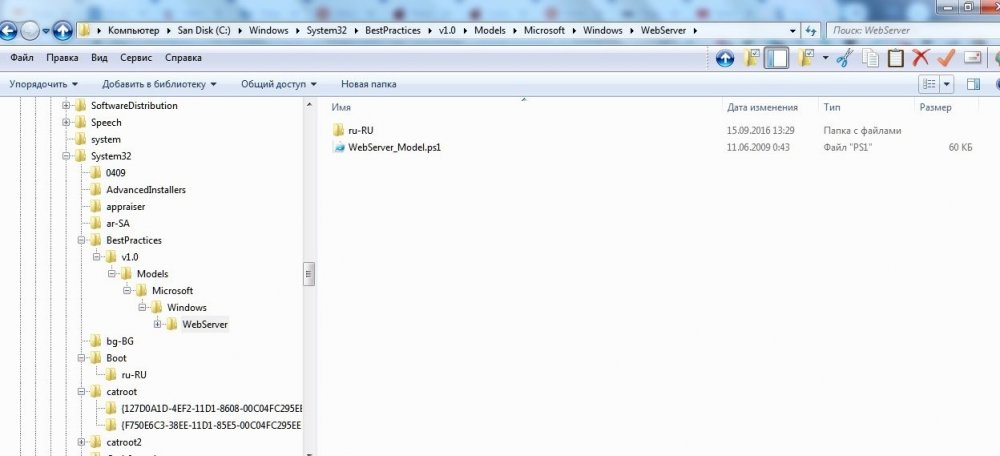Select the {F750E6C3-38EE... folder in tree
Viewport: 1000px width, 456px height.
pos(211,425)
